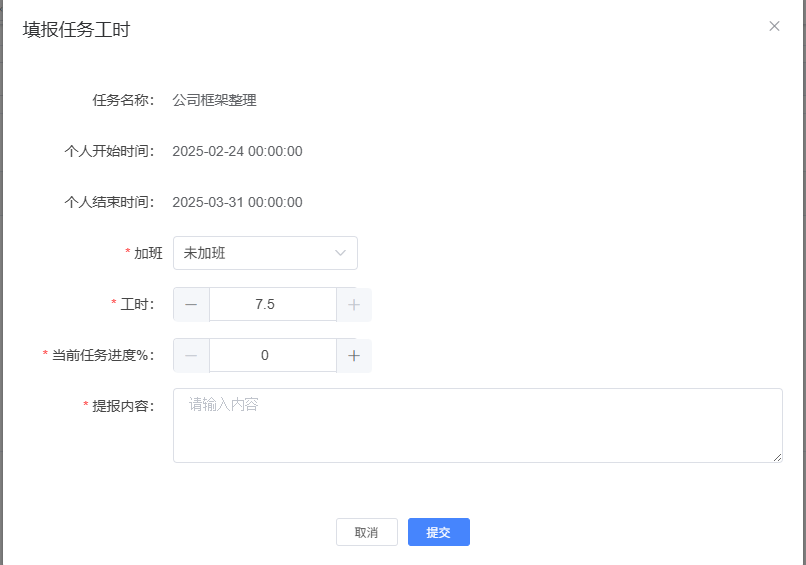Close the 填报任务工时 dialog
Screen dimensions: 806x565
click(x=774, y=27)
